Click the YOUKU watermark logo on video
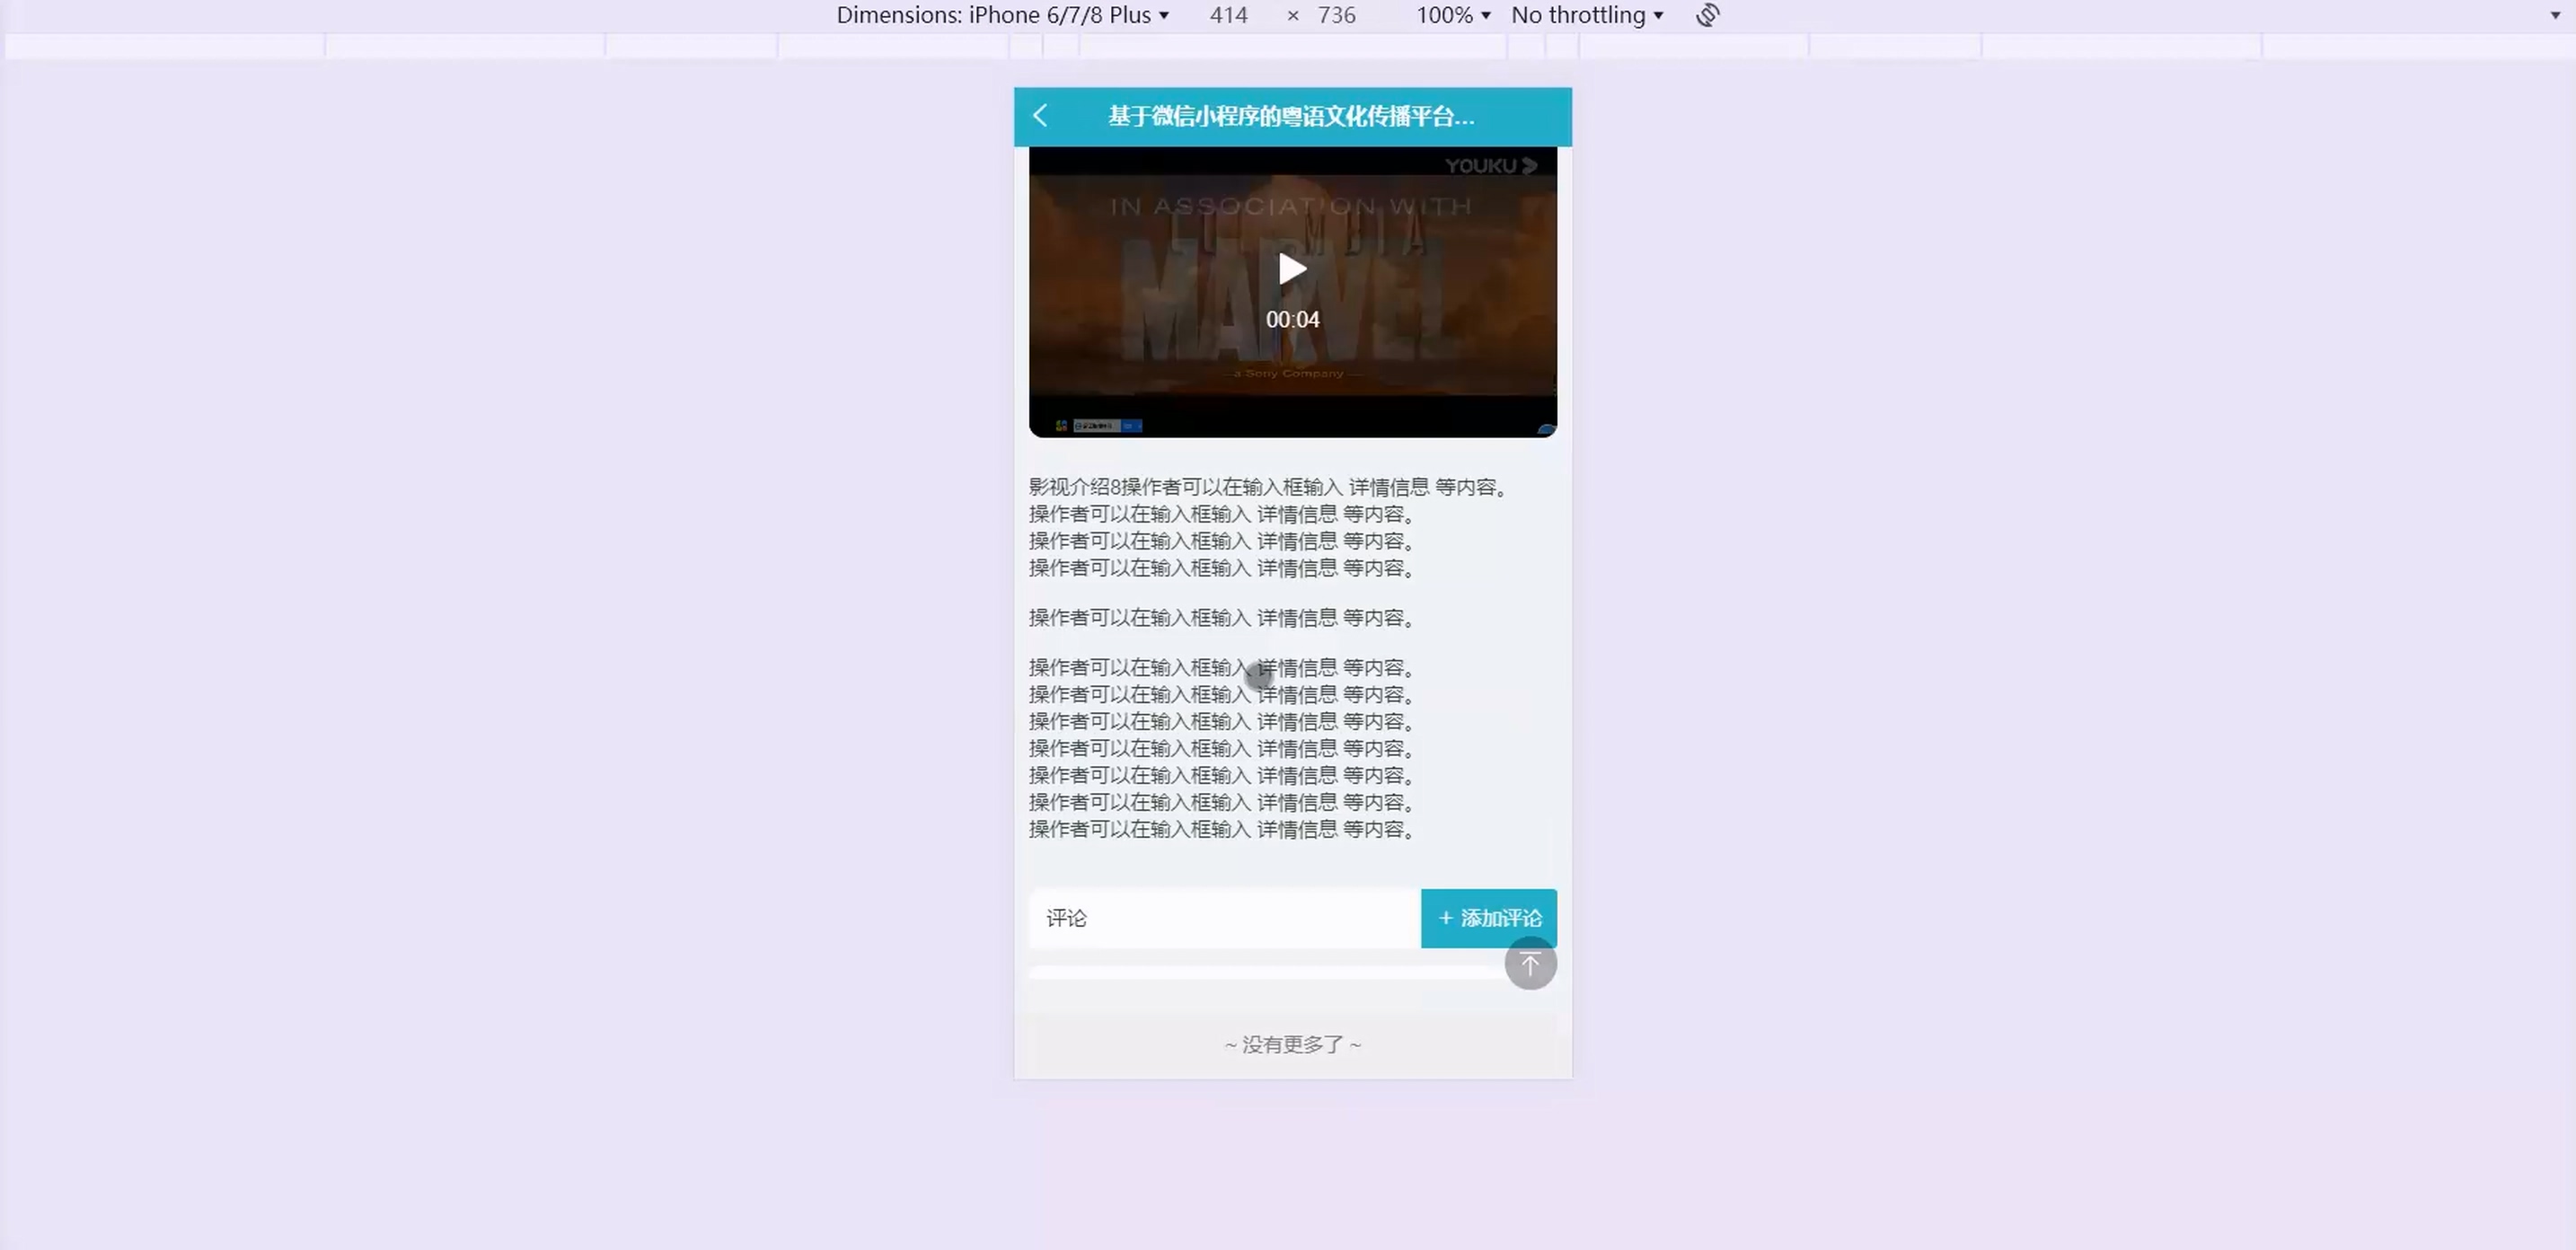2576x1250 pixels. click(x=1490, y=166)
